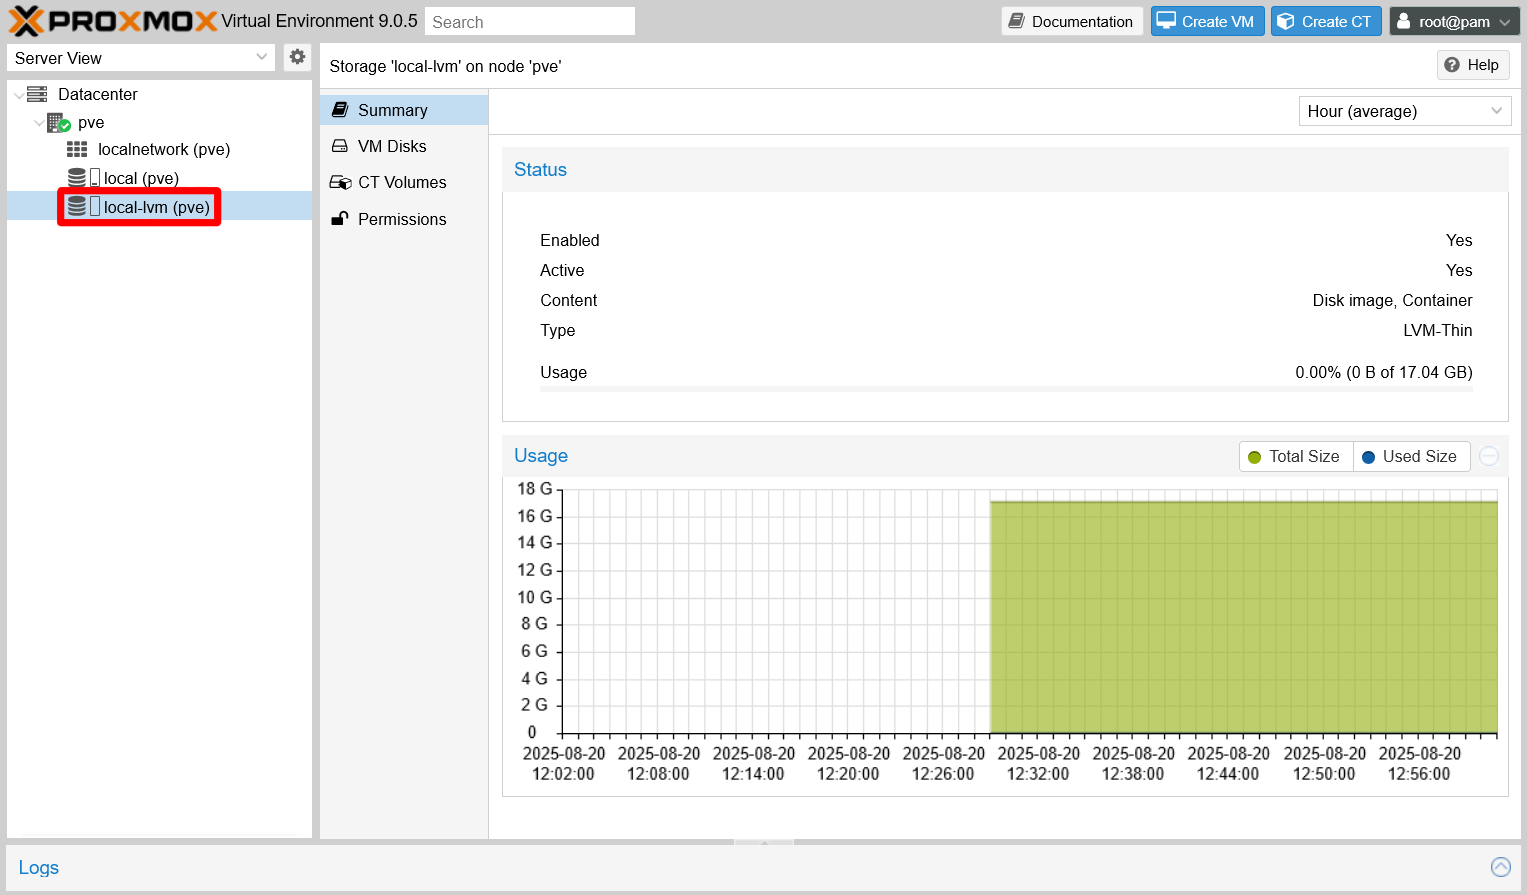1527x895 pixels.
Task: Collapse the Usage chart with the minus button
Action: (x=1489, y=456)
